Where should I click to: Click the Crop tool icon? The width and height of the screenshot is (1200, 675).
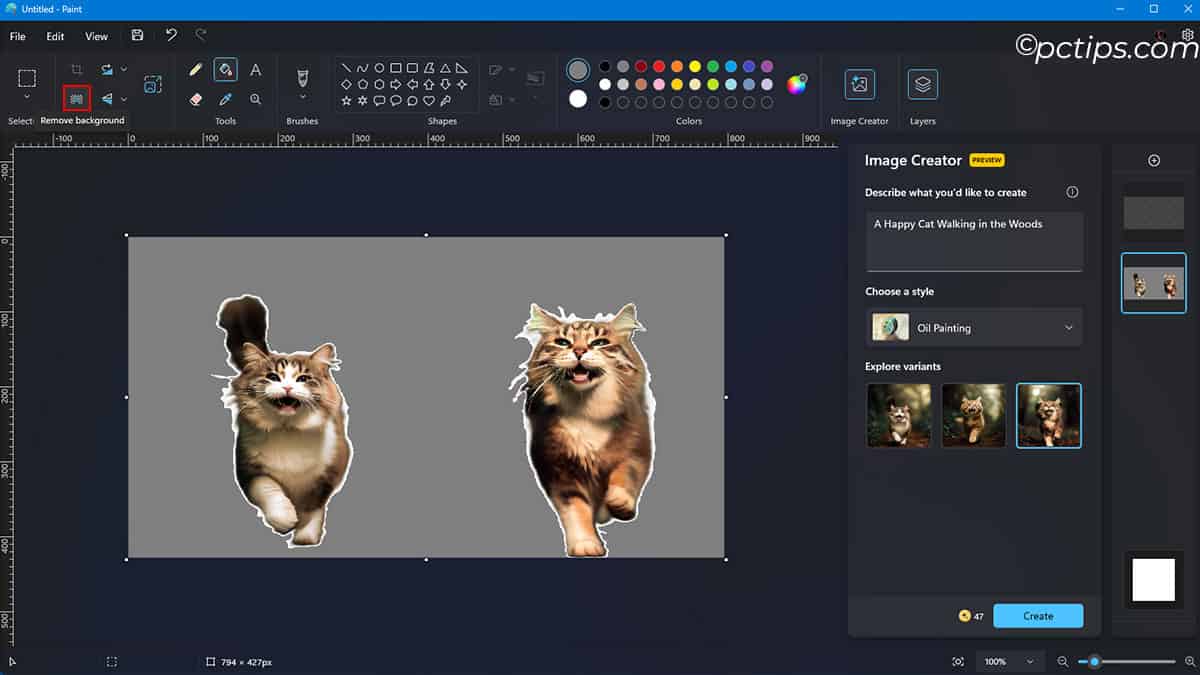(x=77, y=68)
